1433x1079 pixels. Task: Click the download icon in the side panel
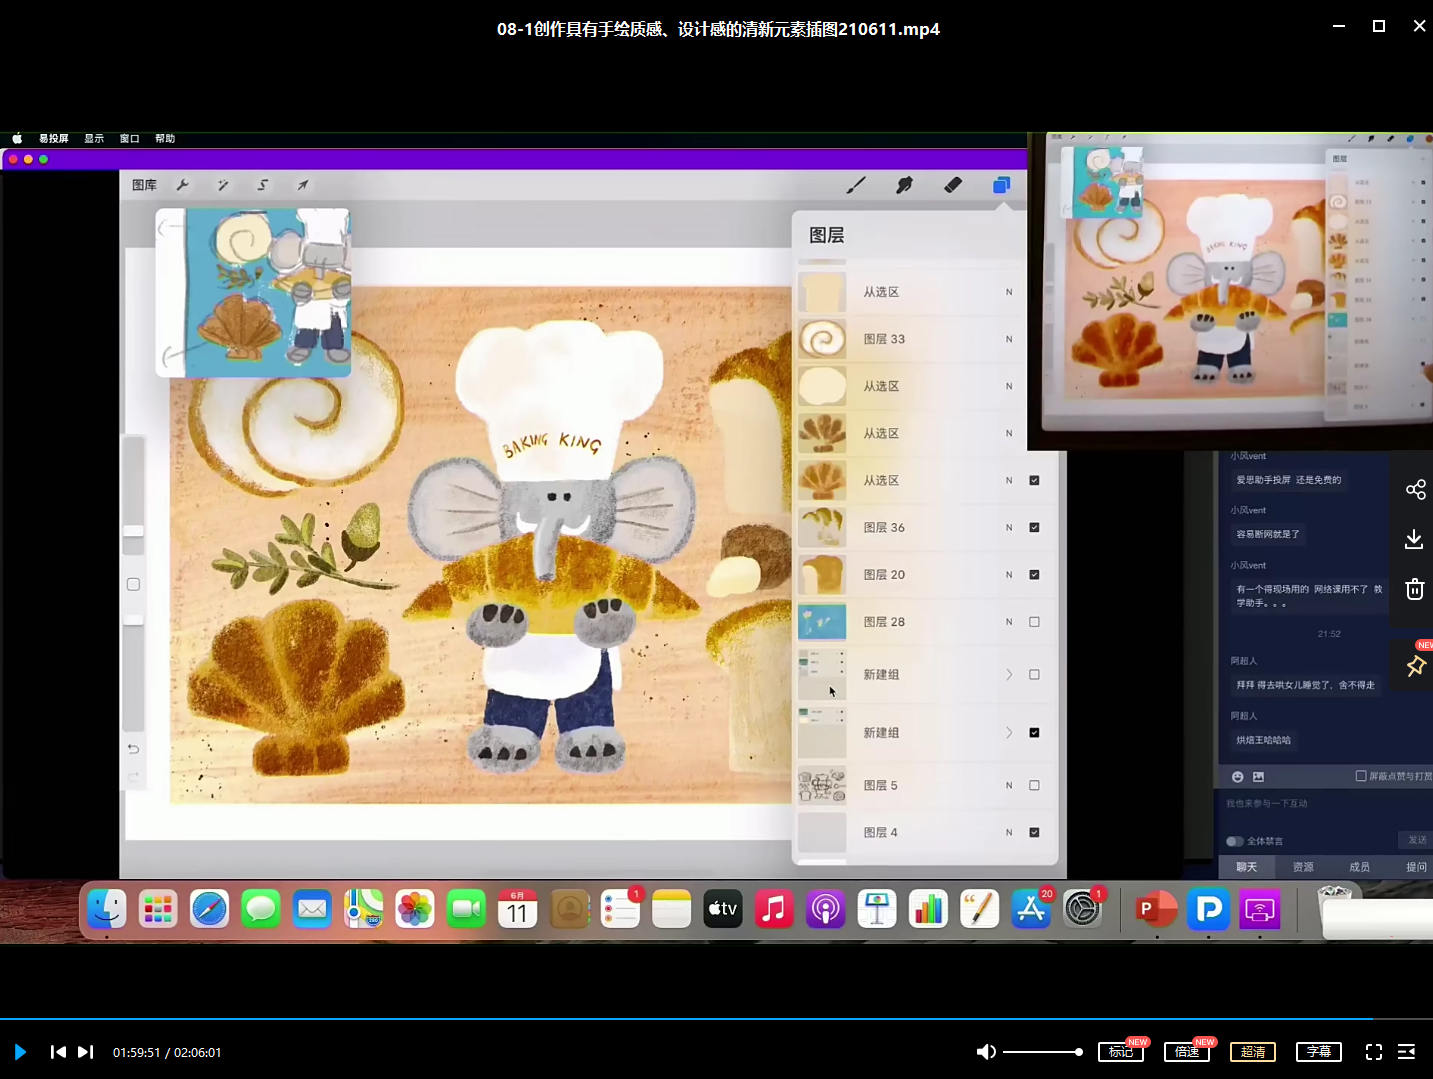[x=1414, y=540]
